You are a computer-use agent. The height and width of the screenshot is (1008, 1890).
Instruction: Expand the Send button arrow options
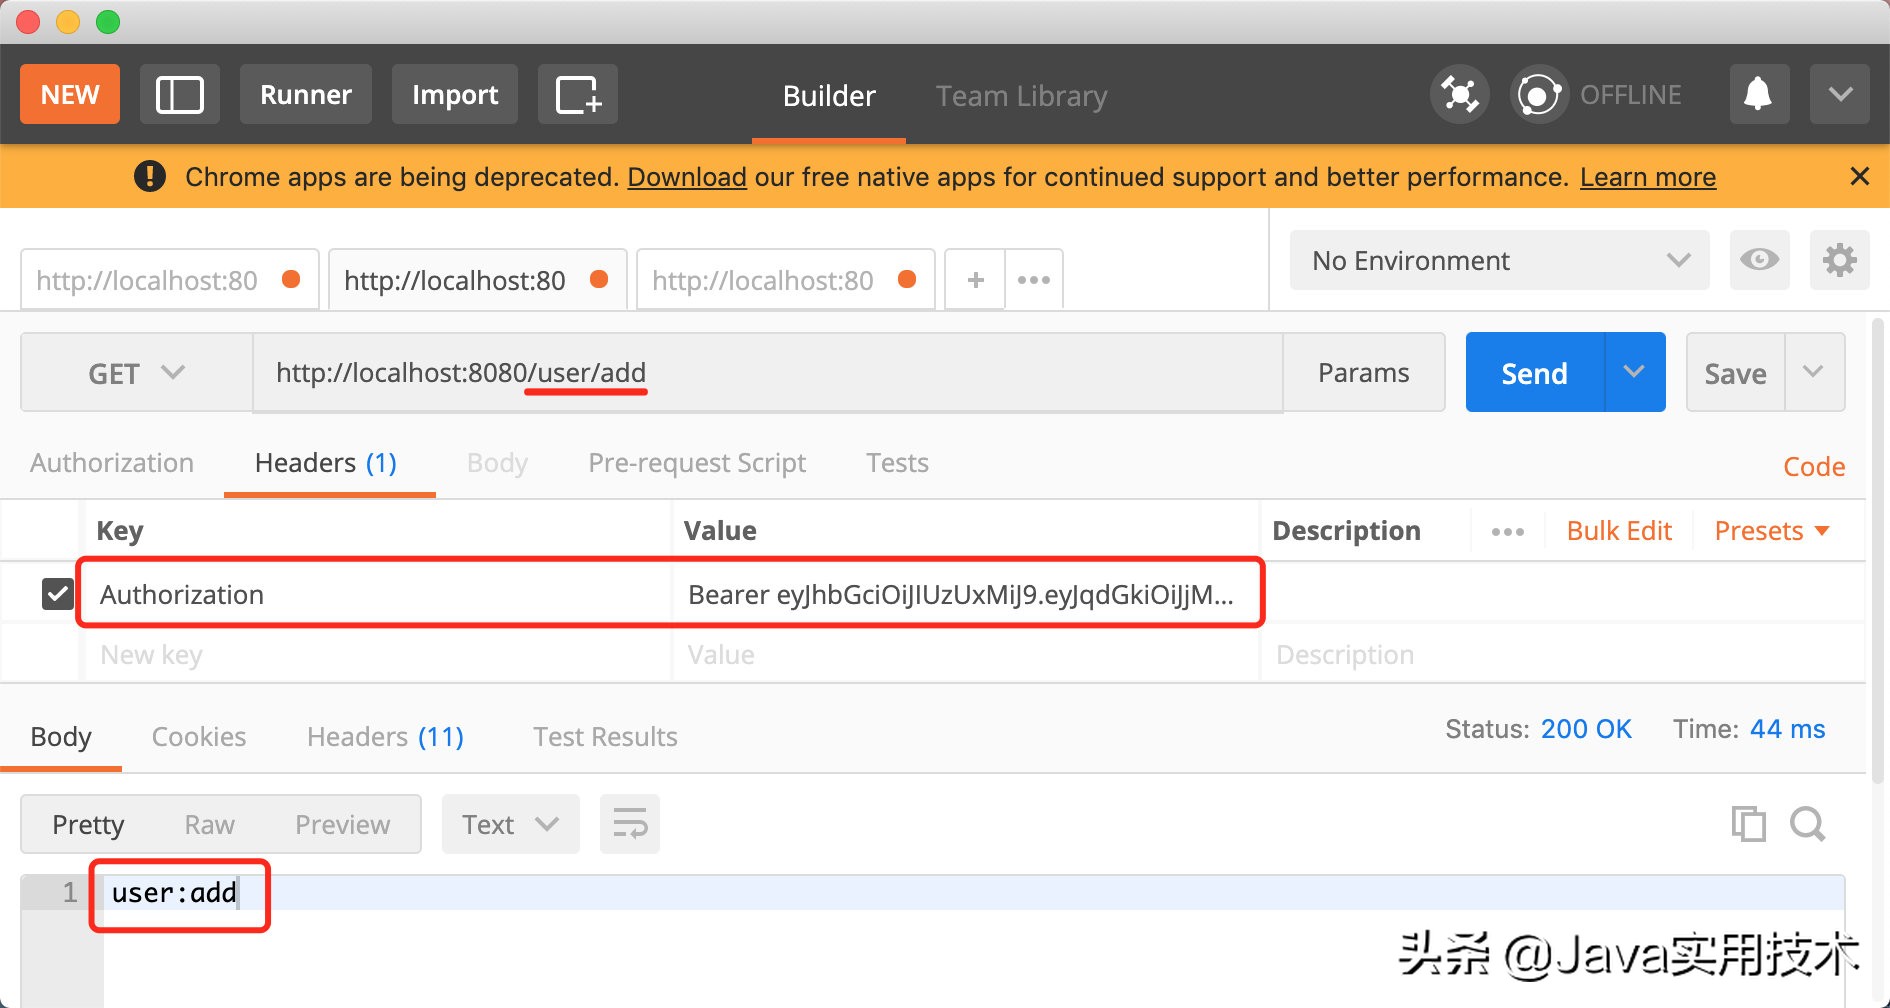[1634, 373]
